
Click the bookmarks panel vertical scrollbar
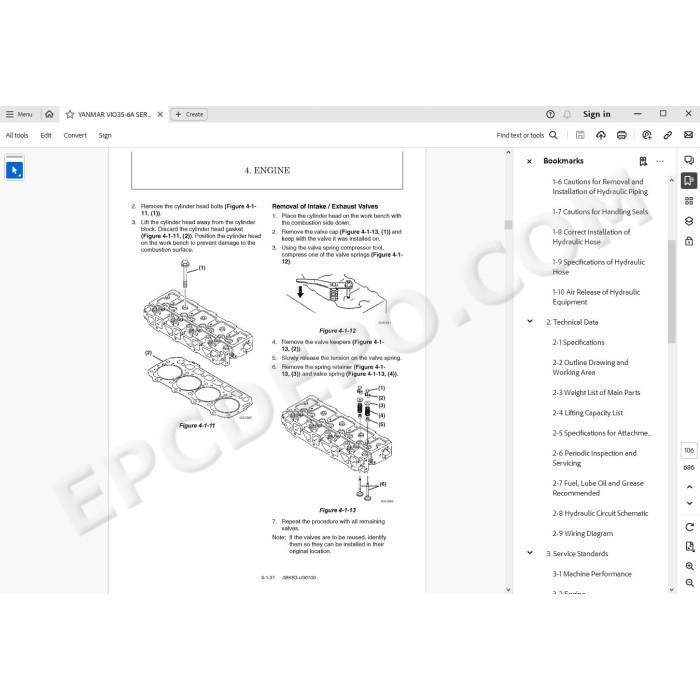(671, 291)
